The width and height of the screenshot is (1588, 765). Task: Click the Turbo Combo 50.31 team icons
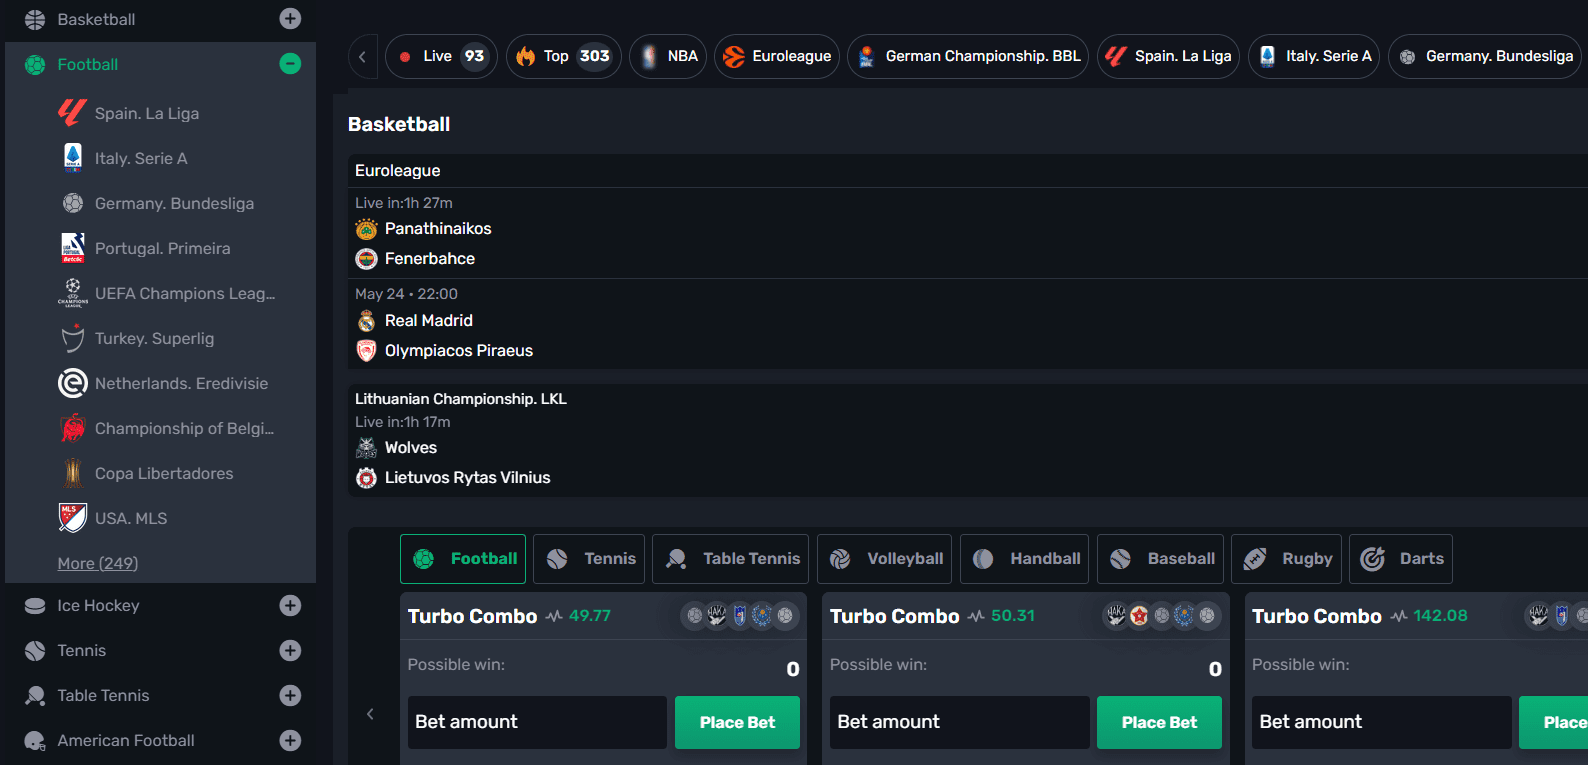pyautogui.click(x=1162, y=616)
